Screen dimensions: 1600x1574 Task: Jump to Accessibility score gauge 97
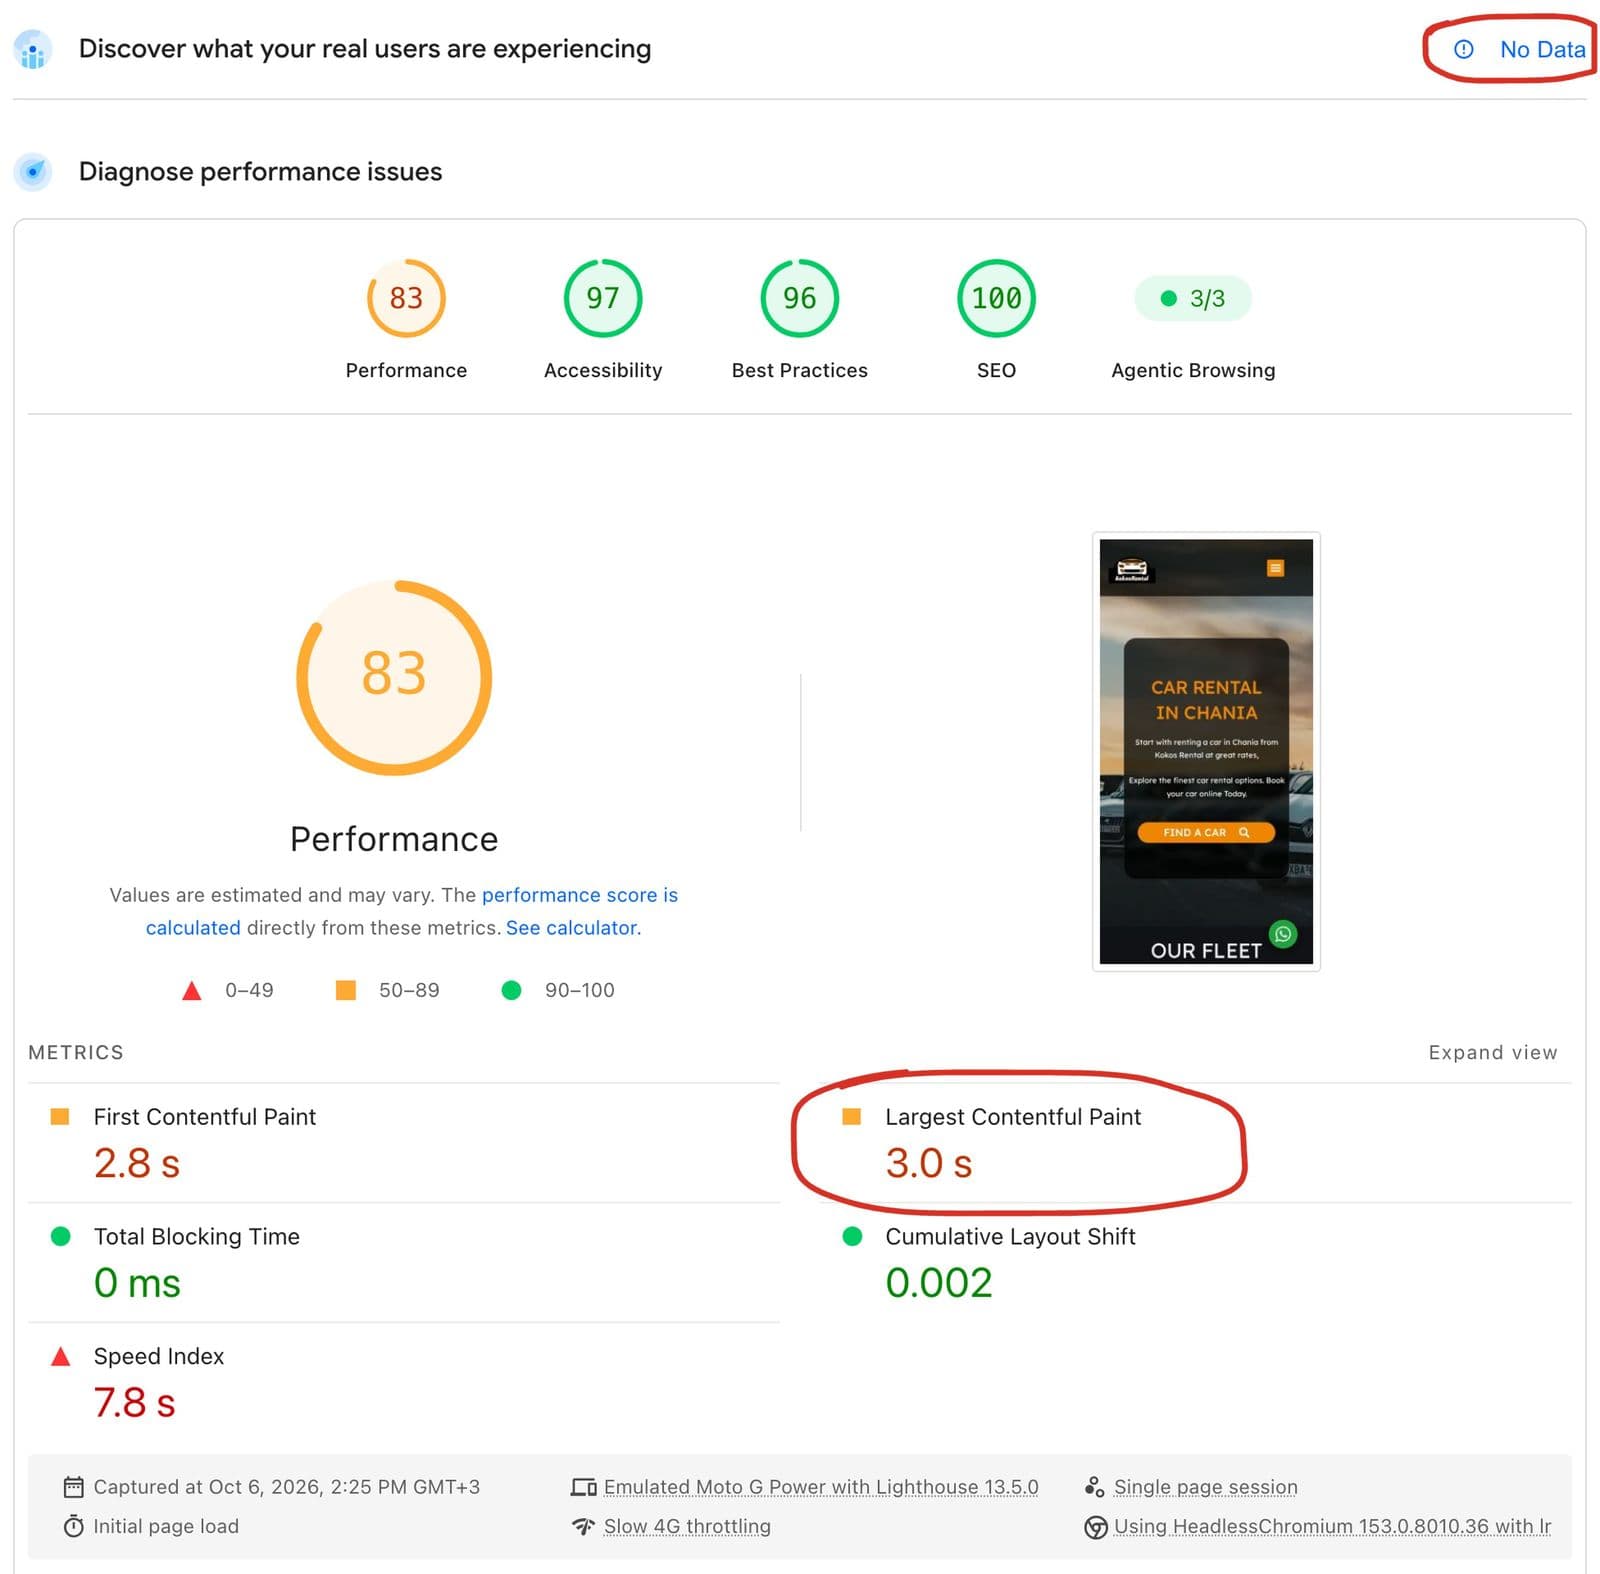[x=603, y=298]
